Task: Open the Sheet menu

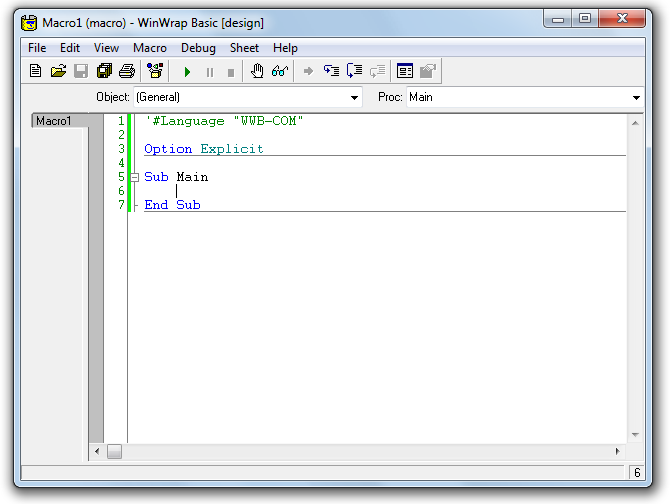Action: tap(244, 48)
